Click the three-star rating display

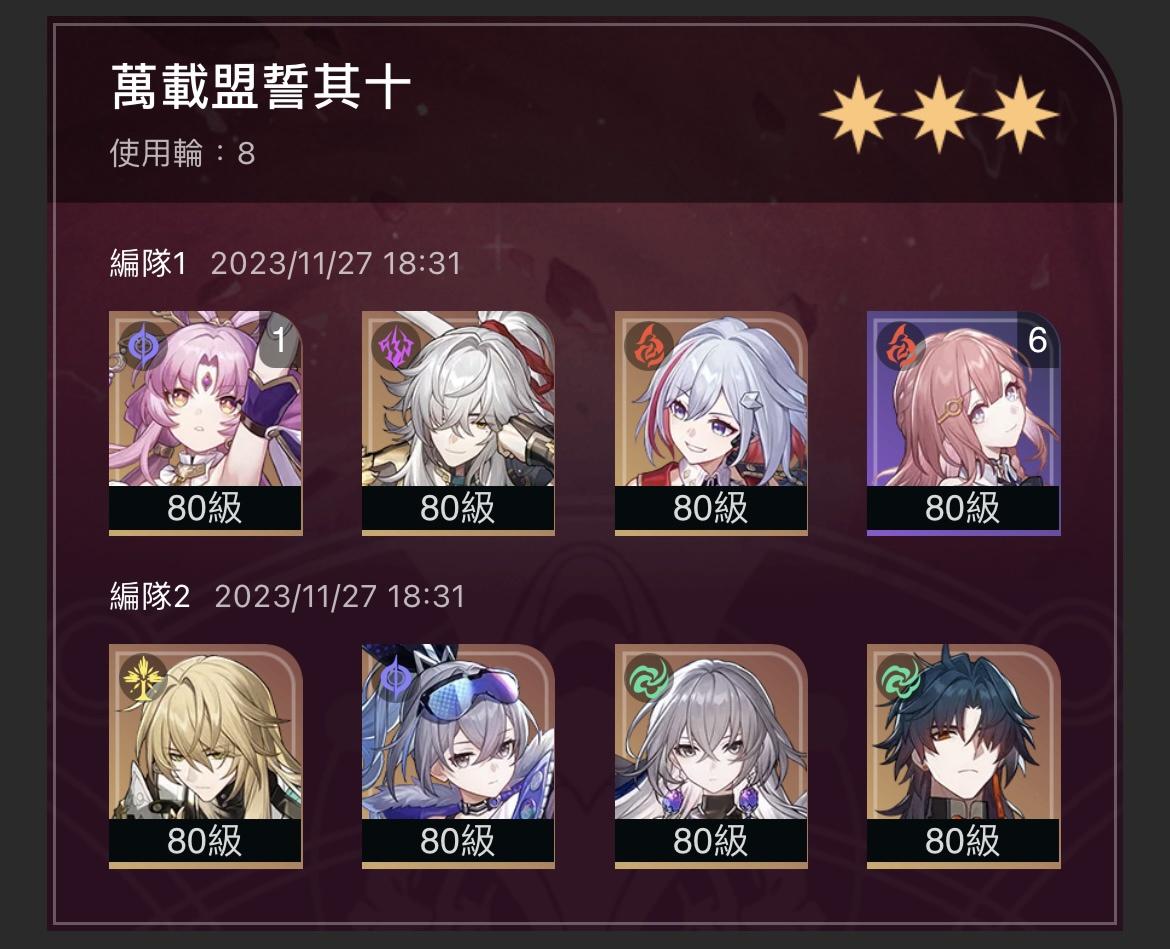[x=939, y=114]
